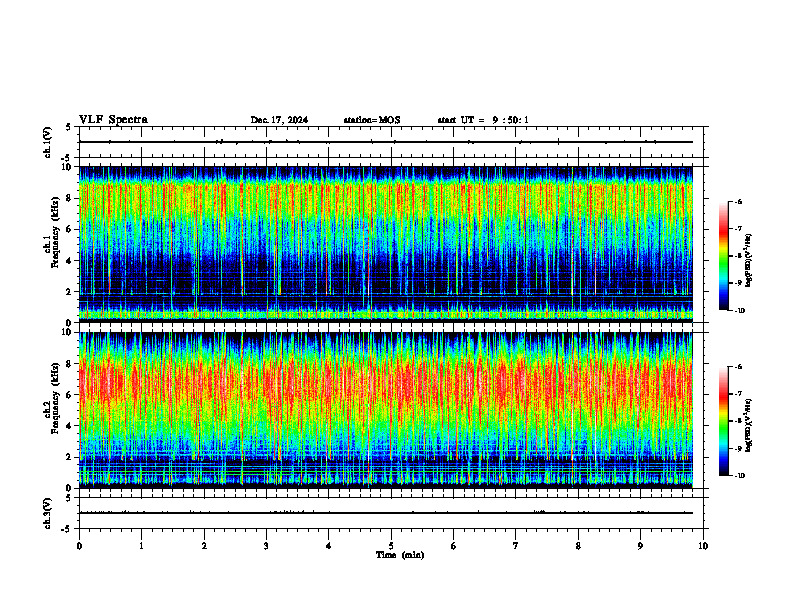Click the "-10" label on ch.2 colorbar
Viewport: 792px width, 612px height.
(740, 476)
